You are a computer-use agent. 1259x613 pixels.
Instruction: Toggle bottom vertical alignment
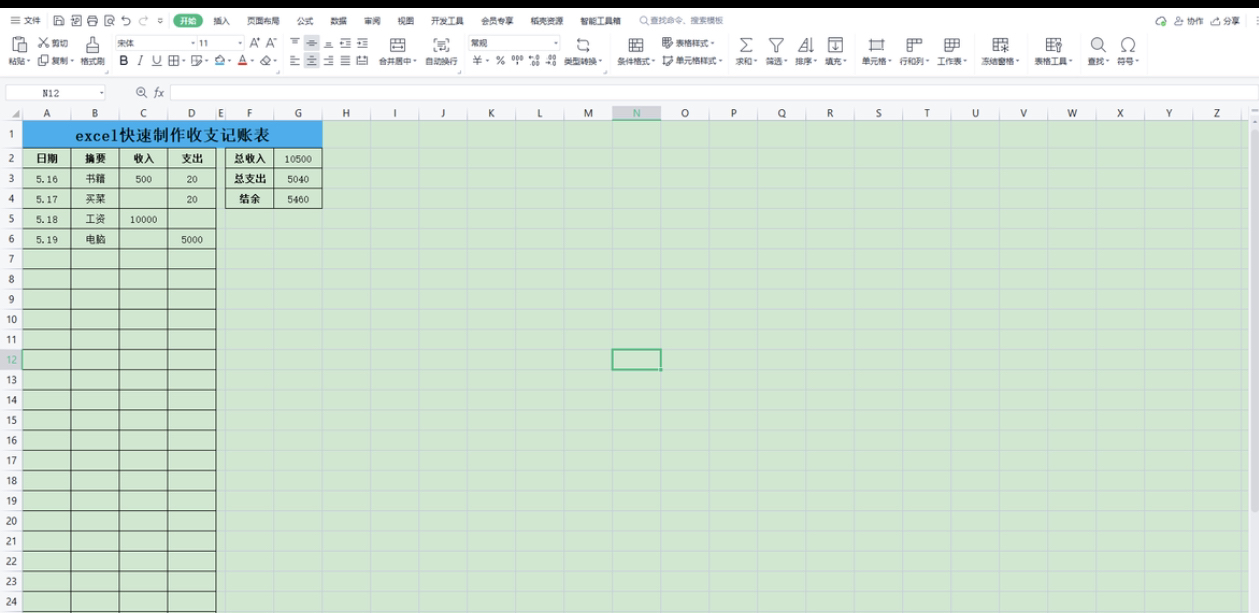(328, 43)
